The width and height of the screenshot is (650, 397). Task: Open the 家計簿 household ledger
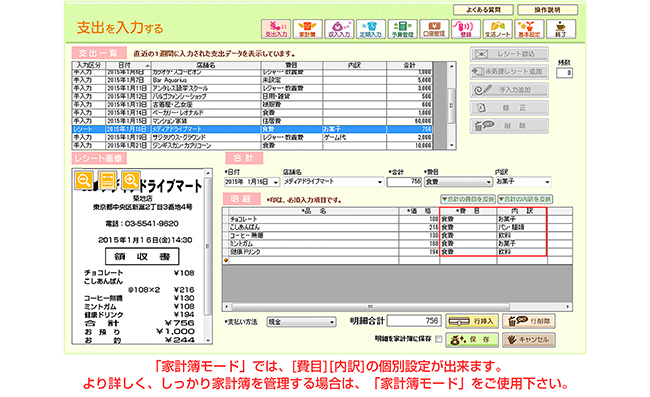(x=308, y=29)
